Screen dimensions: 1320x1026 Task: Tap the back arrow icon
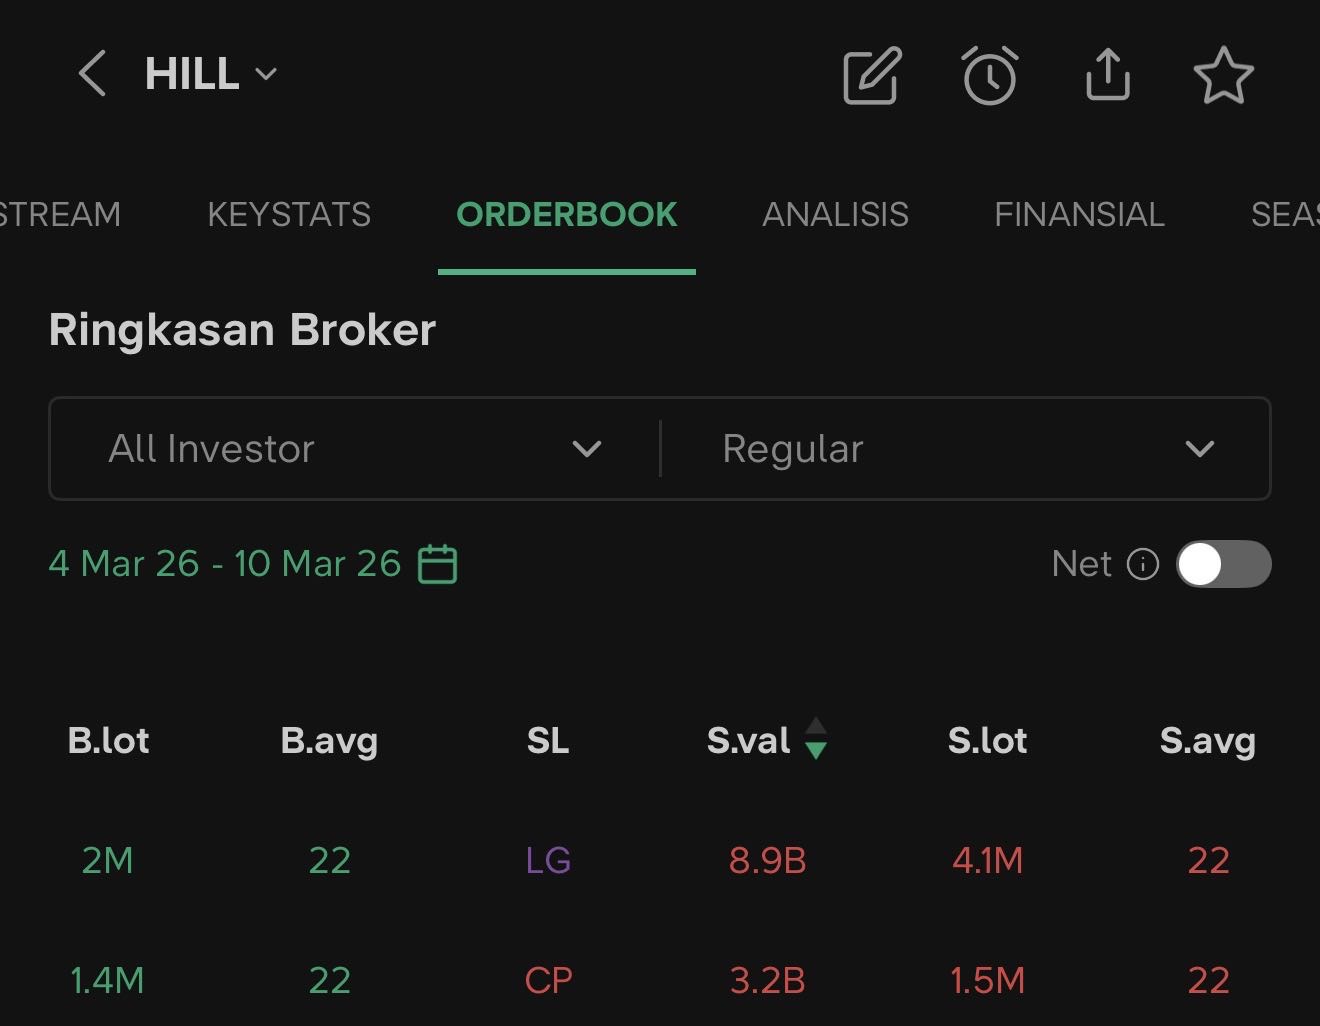point(92,74)
